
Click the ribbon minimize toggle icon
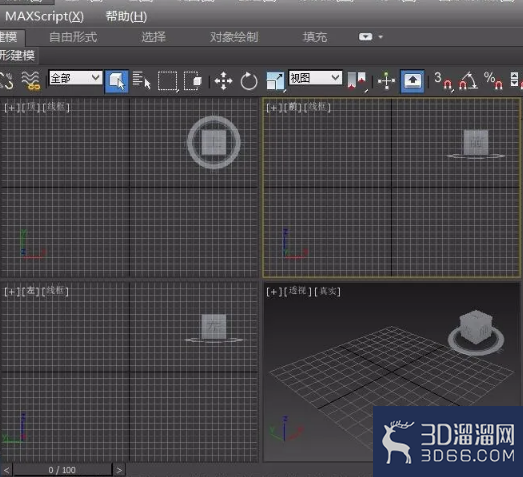pos(366,37)
